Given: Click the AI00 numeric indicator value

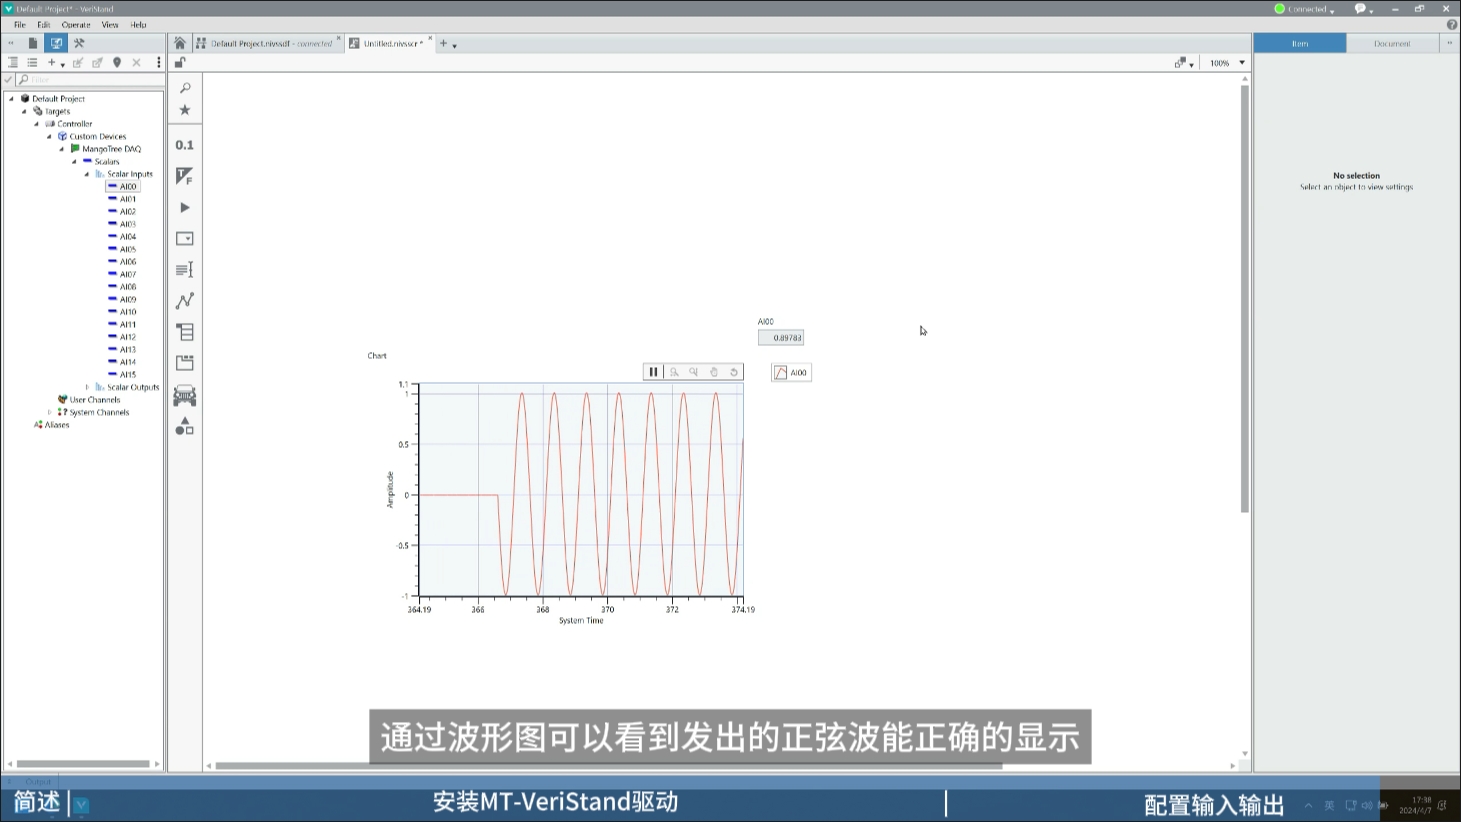Looking at the screenshot, I should [x=781, y=338].
